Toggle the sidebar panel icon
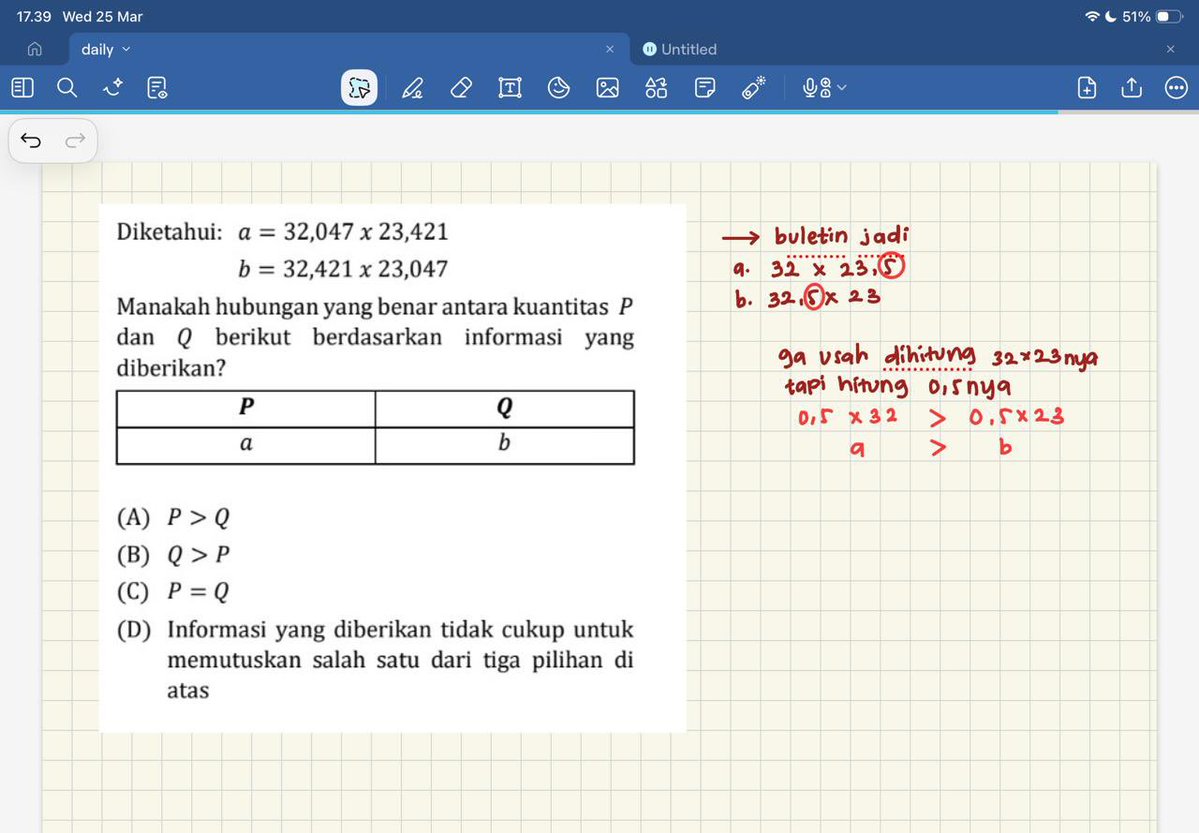This screenshot has width=1199, height=833. pyautogui.click(x=22, y=88)
